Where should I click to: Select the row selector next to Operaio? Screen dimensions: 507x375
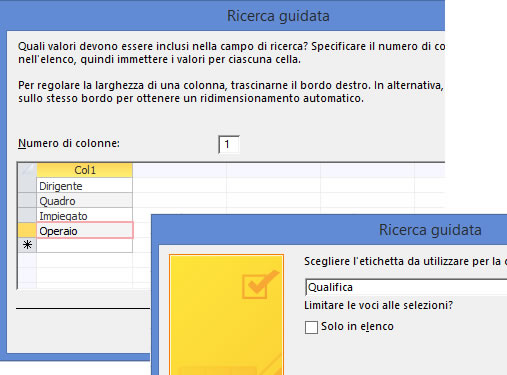coord(27,231)
